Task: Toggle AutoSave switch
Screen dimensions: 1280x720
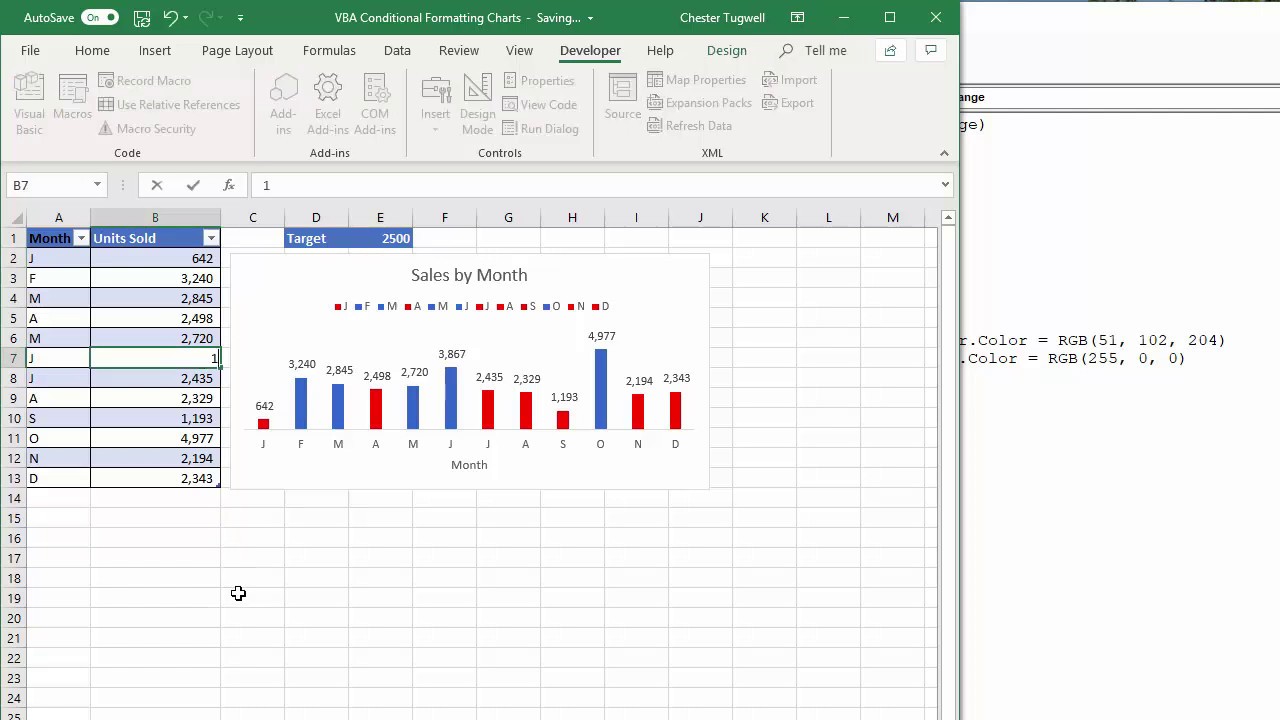Action: click(99, 18)
